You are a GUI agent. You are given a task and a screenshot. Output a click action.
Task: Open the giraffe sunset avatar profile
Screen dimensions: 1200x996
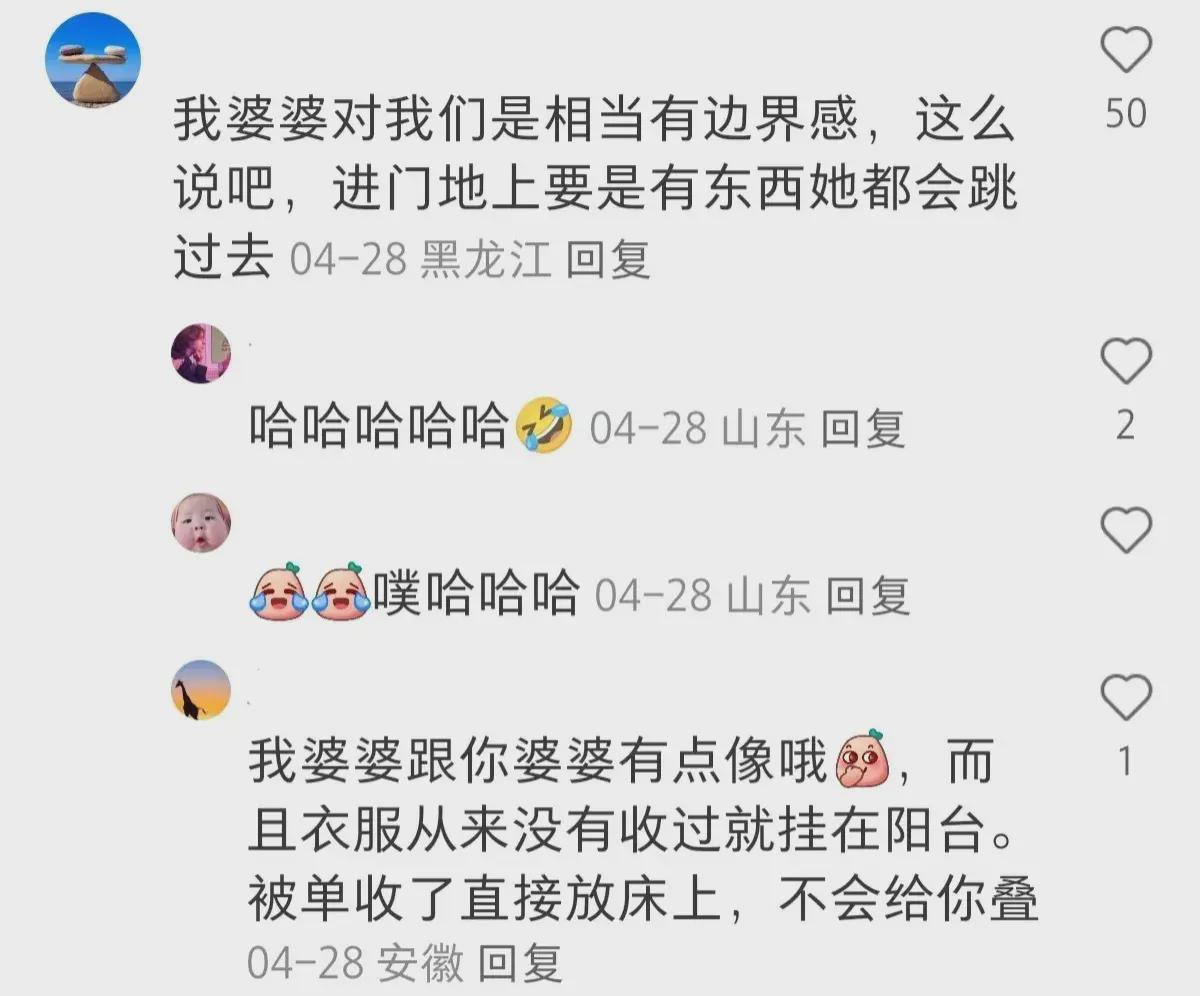[x=201, y=690]
